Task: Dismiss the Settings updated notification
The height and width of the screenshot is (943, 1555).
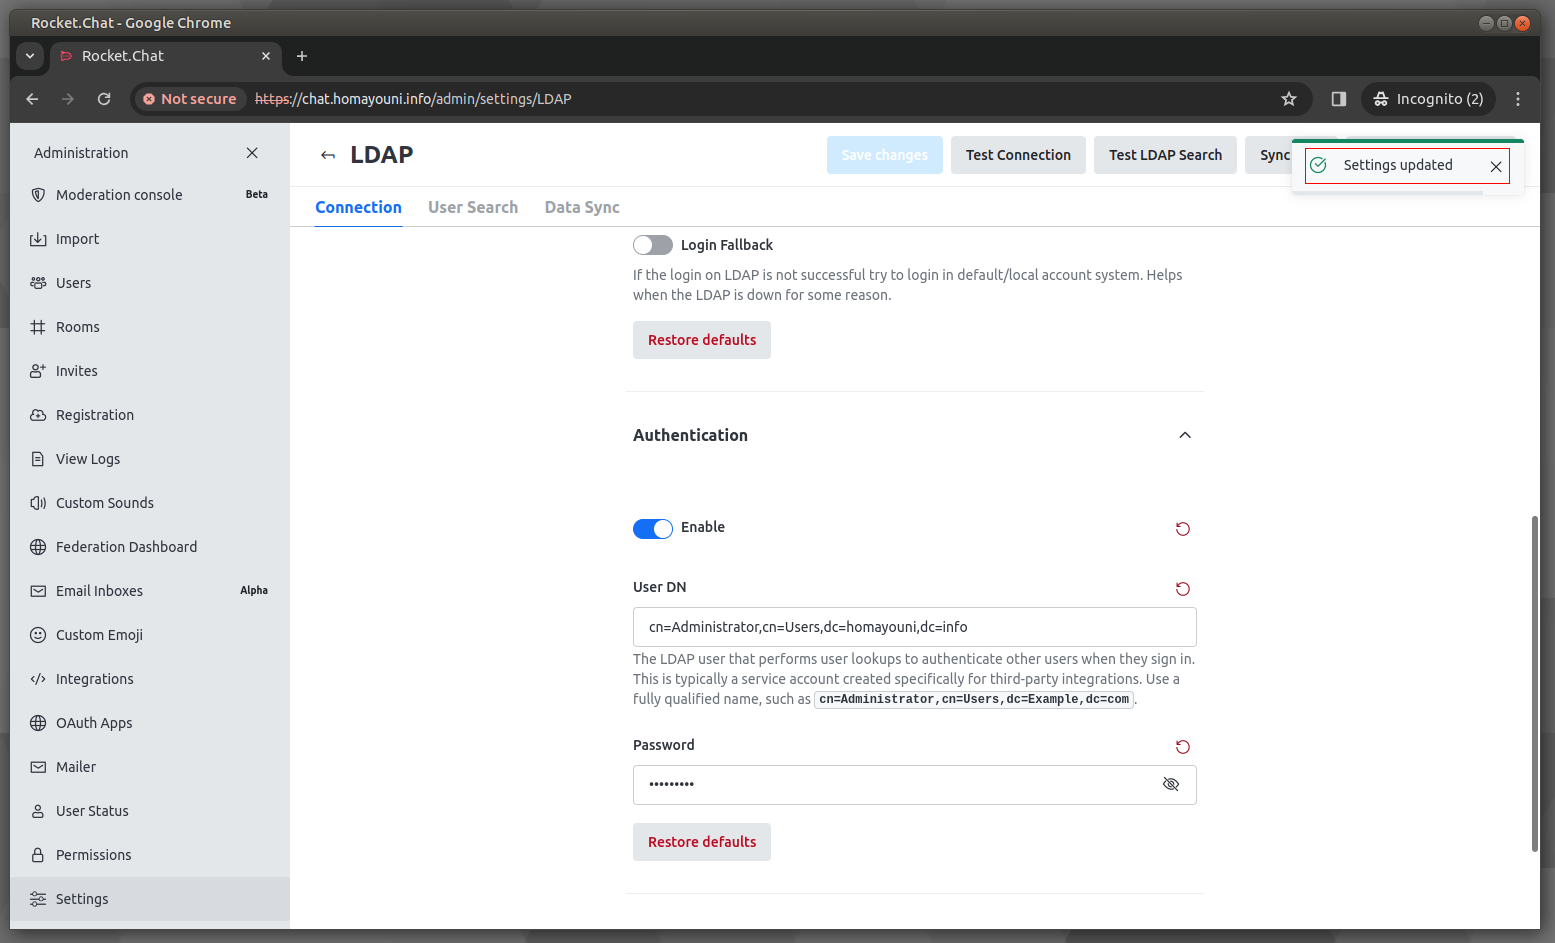Action: pyautogui.click(x=1496, y=167)
